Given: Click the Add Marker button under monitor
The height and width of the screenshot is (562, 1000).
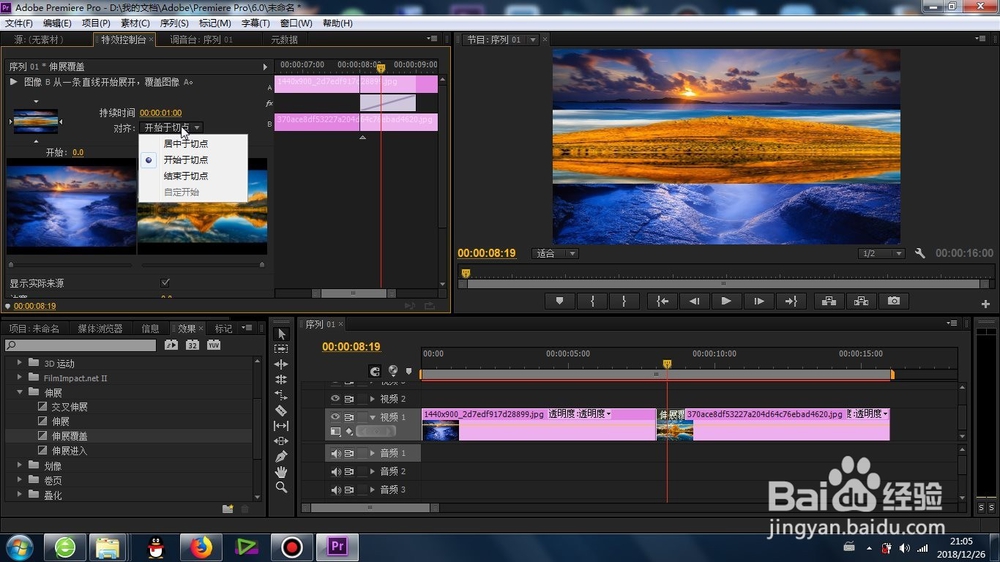Looking at the screenshot, I should 559,301.
